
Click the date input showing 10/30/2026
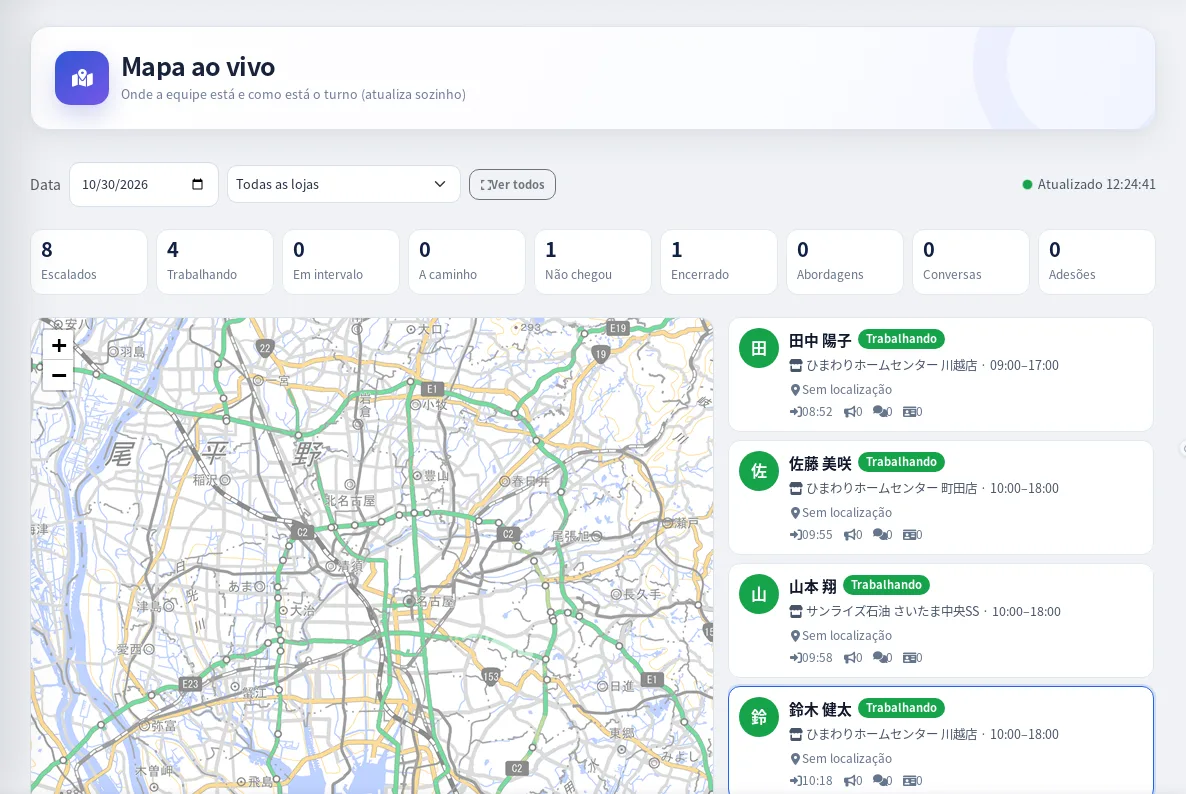(144, 185)
